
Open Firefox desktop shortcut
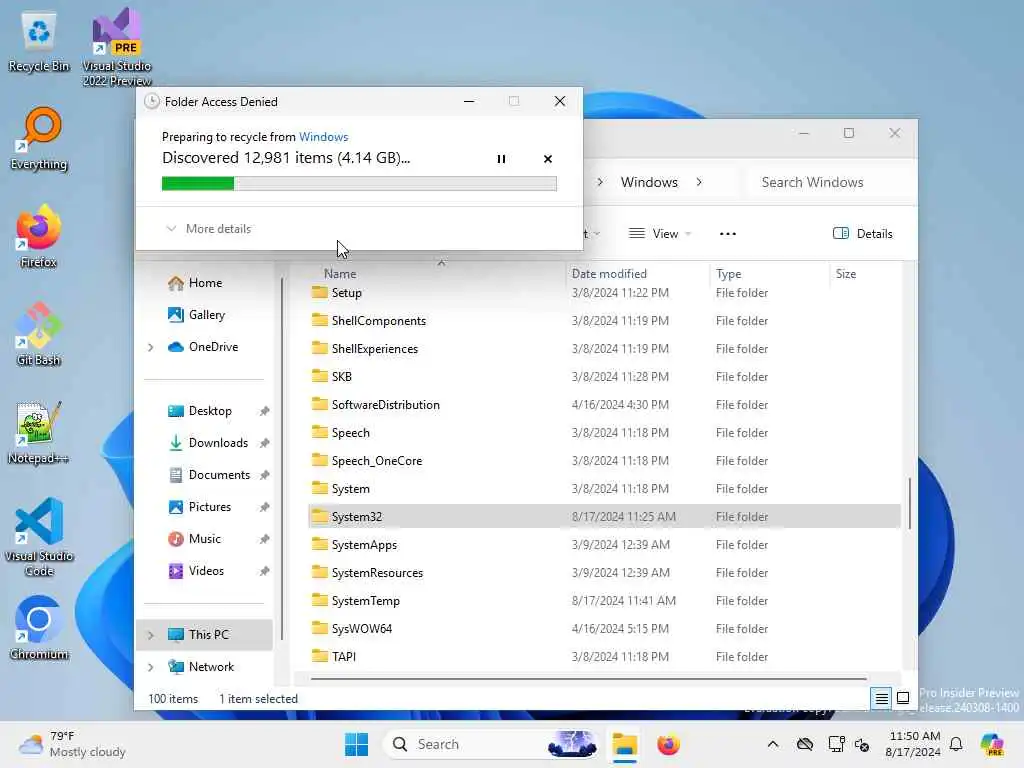pyautogui.click(x=39, y=237)
